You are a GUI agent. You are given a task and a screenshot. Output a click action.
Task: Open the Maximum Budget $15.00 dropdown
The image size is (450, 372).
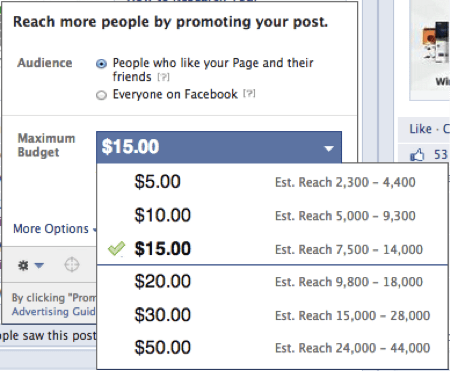pyautogui.click(x=219, y=147)
